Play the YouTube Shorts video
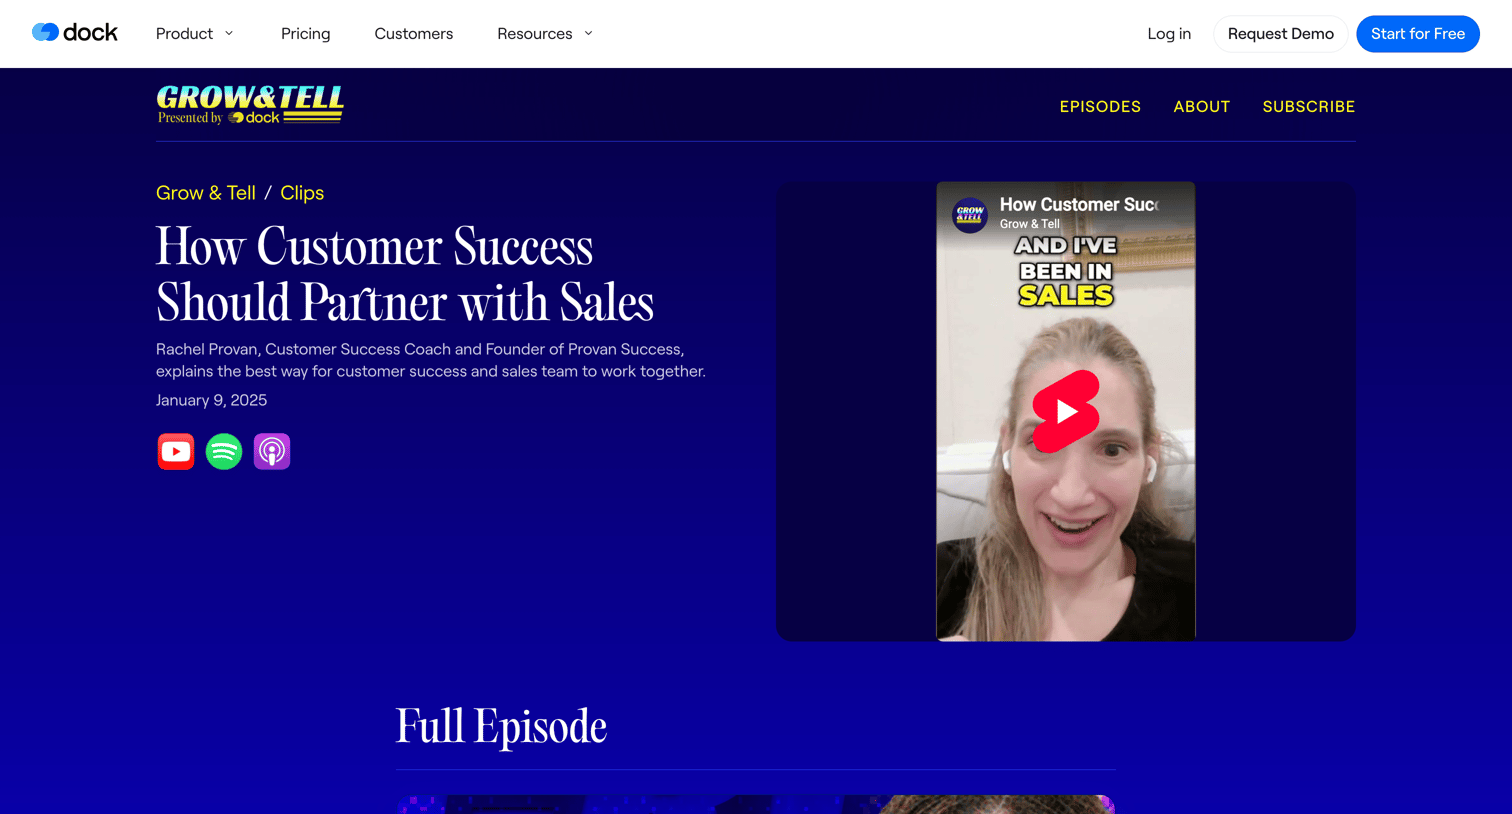The height and width of the screenshot is (814, 1512). (x=1066, y=411)
